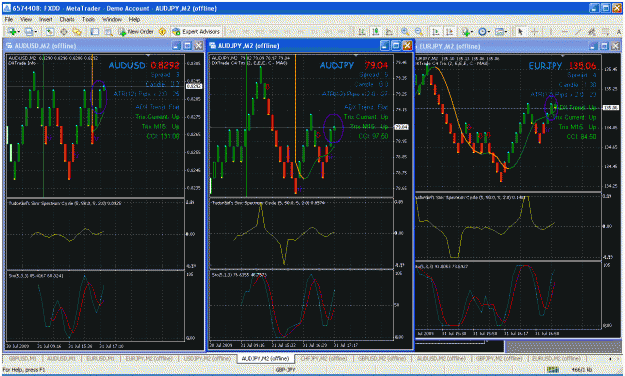The width and height of the screenshot is (625, 376).
Task: Switch to the CHFJPY,M2 (offline) tab
Action: [323, 359]
